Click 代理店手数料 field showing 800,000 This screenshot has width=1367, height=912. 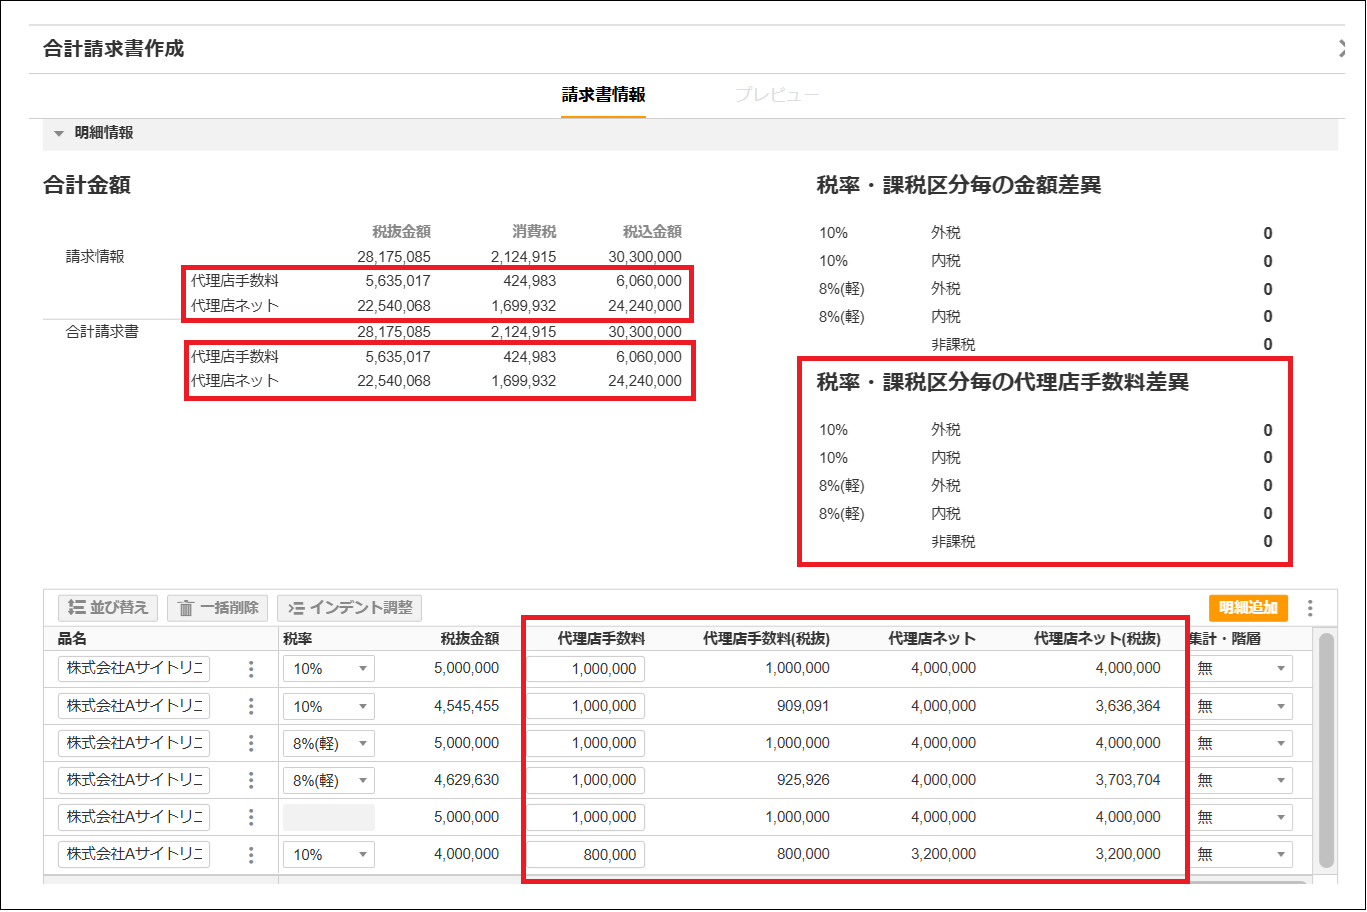pyautogui.click(x=586, y=855)
